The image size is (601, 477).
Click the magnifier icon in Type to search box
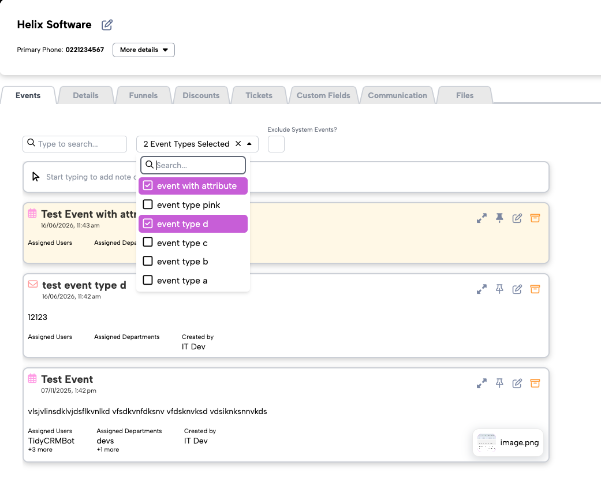tap(31, 143)
